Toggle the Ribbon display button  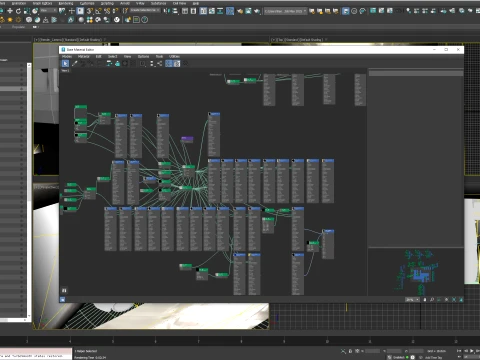click(x=203, y=11)
